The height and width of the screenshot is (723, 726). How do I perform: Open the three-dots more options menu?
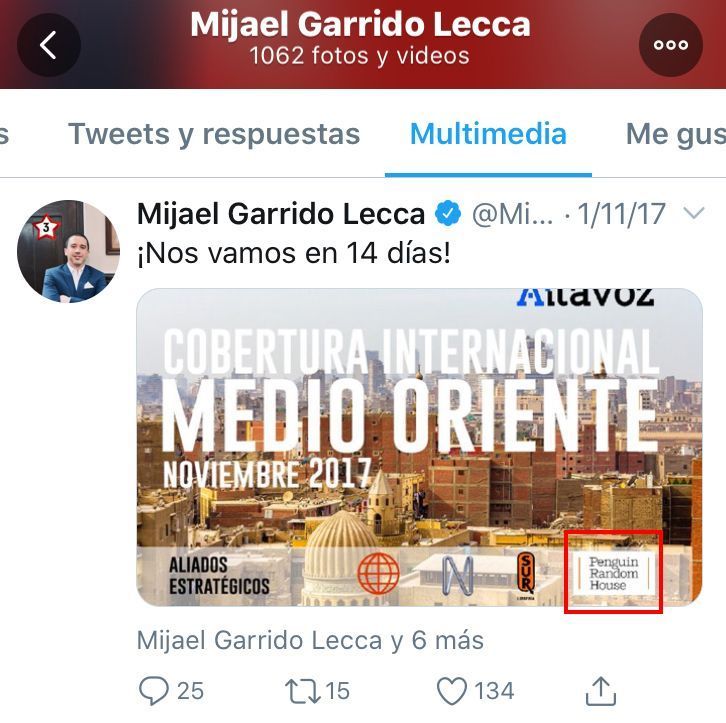671,45
